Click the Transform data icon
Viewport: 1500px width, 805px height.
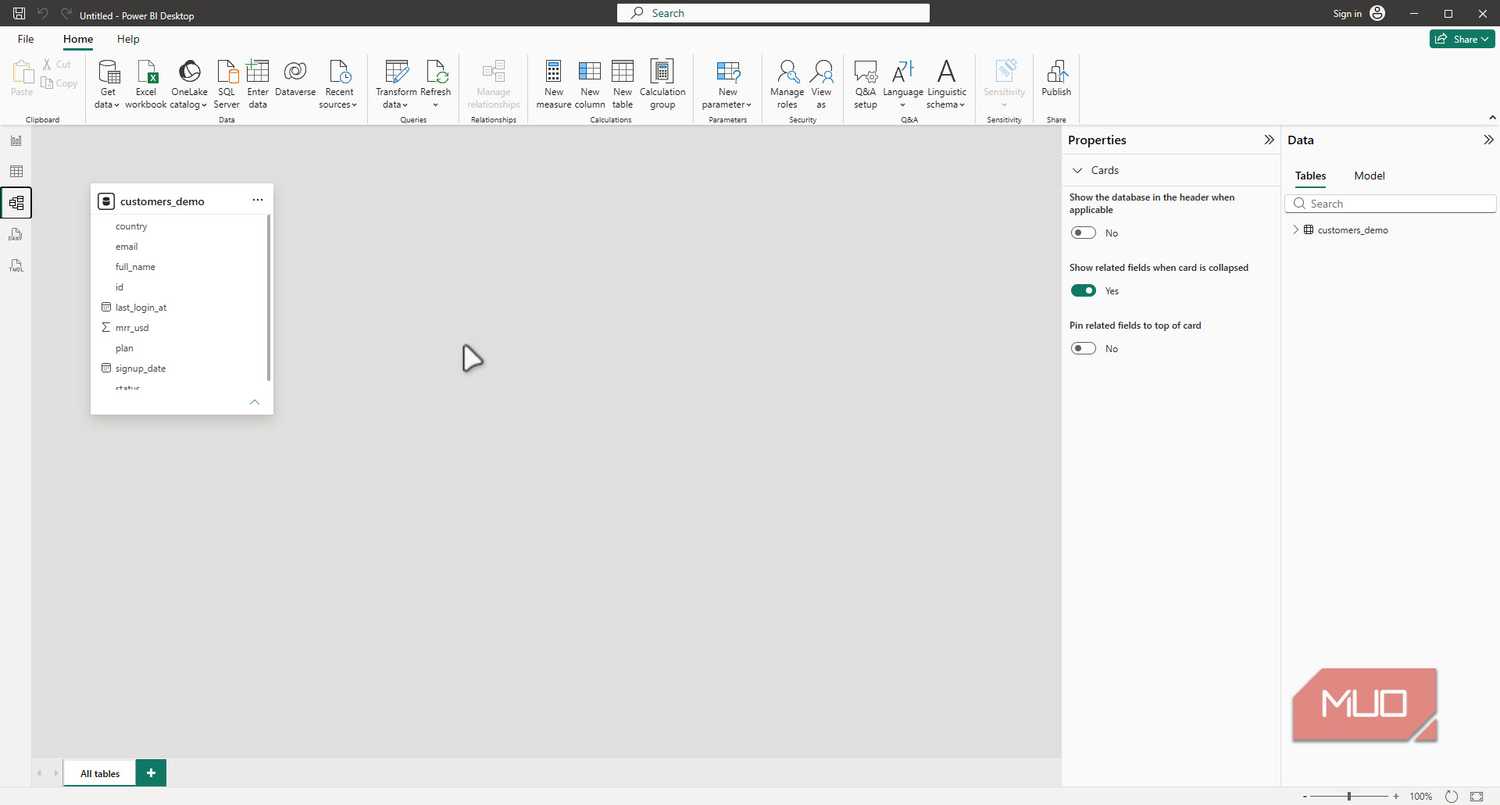tap(396, 72)
